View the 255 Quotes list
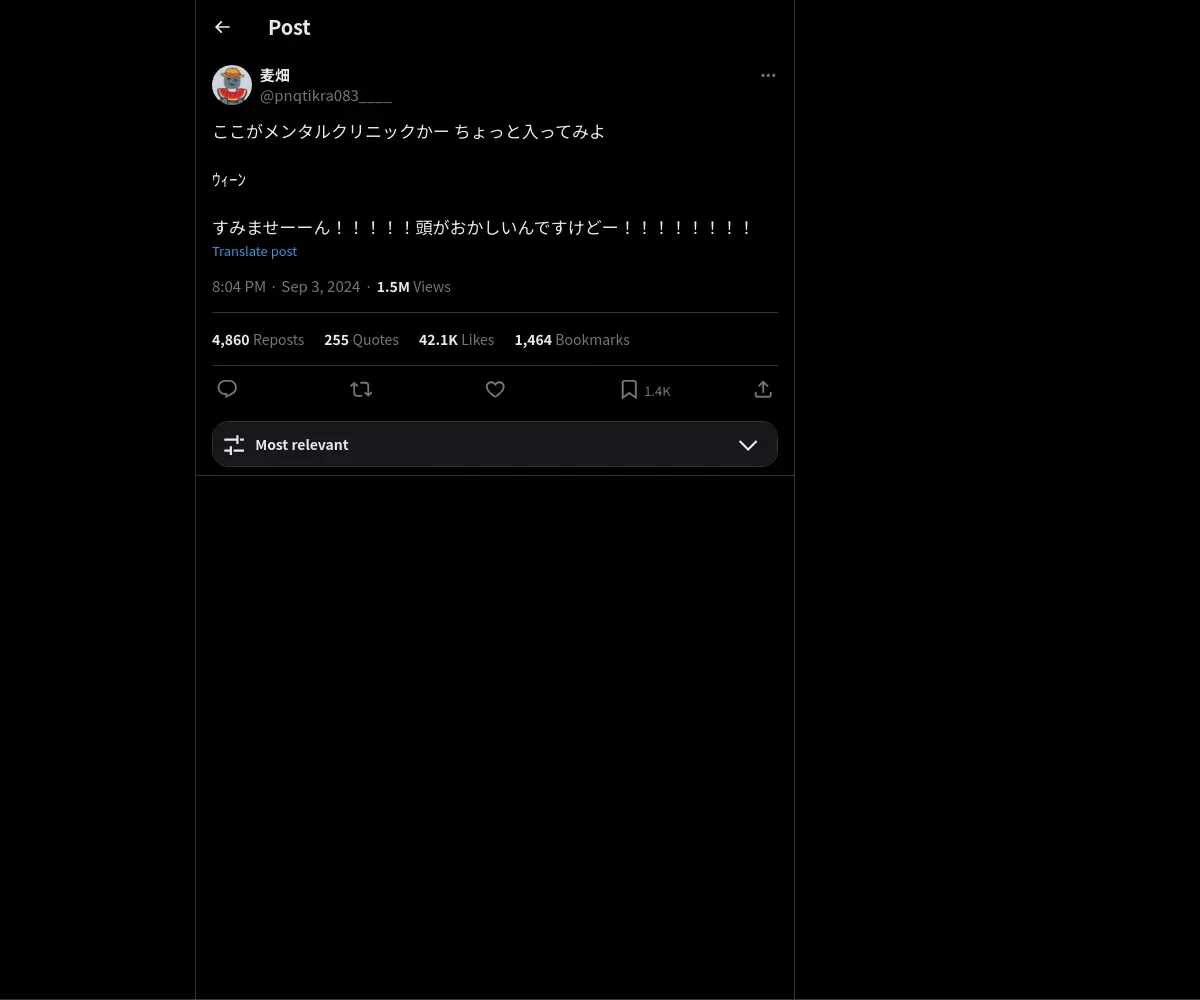This screenshot has width=1200, height=1000. pyautogui.click(x=361, y=340)
